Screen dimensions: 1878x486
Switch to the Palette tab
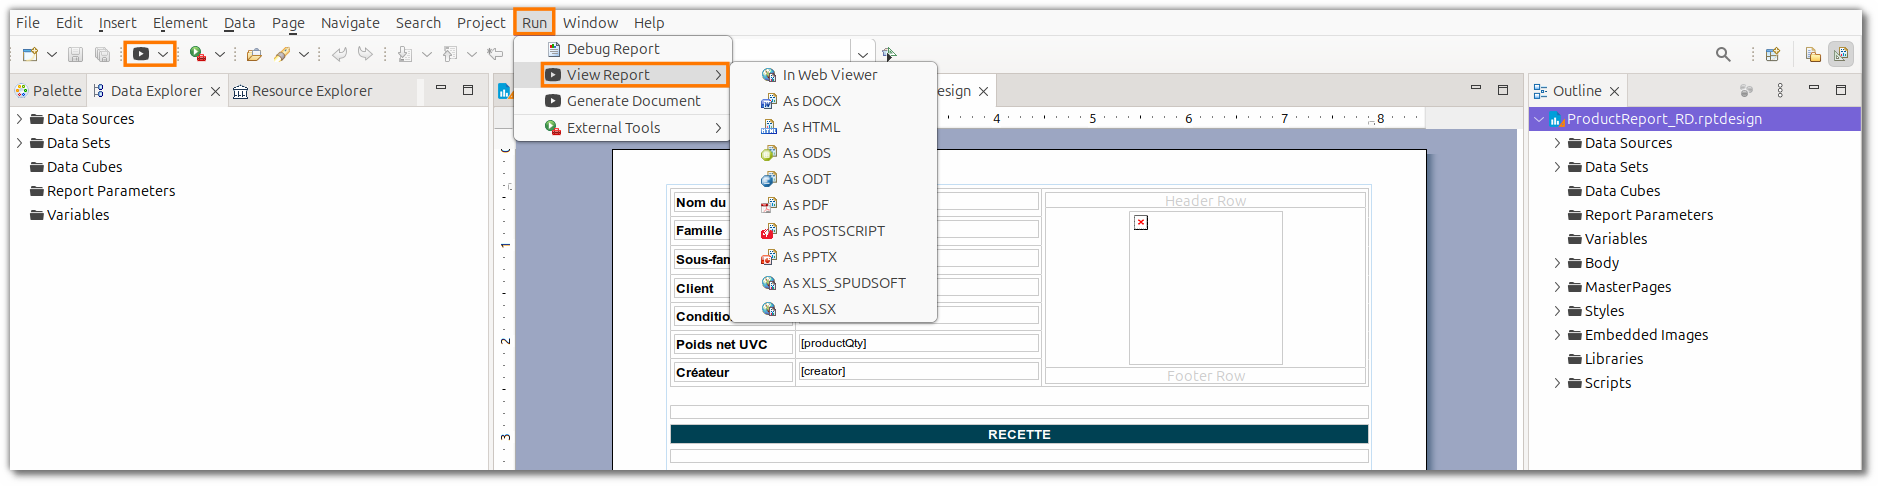[x=48, y=90]
